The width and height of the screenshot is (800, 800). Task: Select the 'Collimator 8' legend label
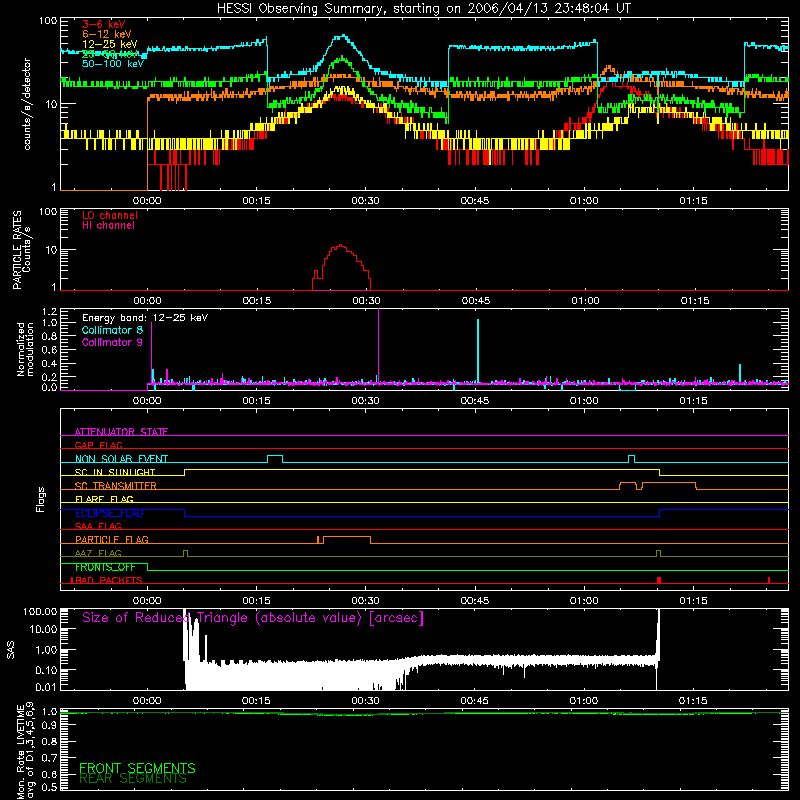[112, 330]
